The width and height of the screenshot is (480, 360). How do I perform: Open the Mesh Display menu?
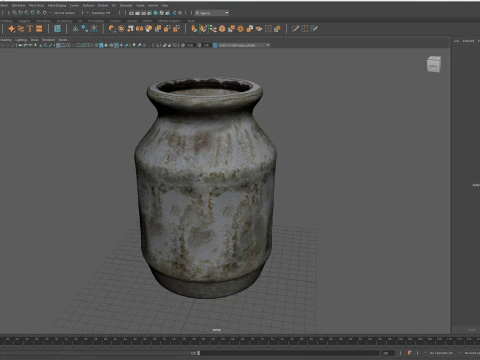(57, 5)
